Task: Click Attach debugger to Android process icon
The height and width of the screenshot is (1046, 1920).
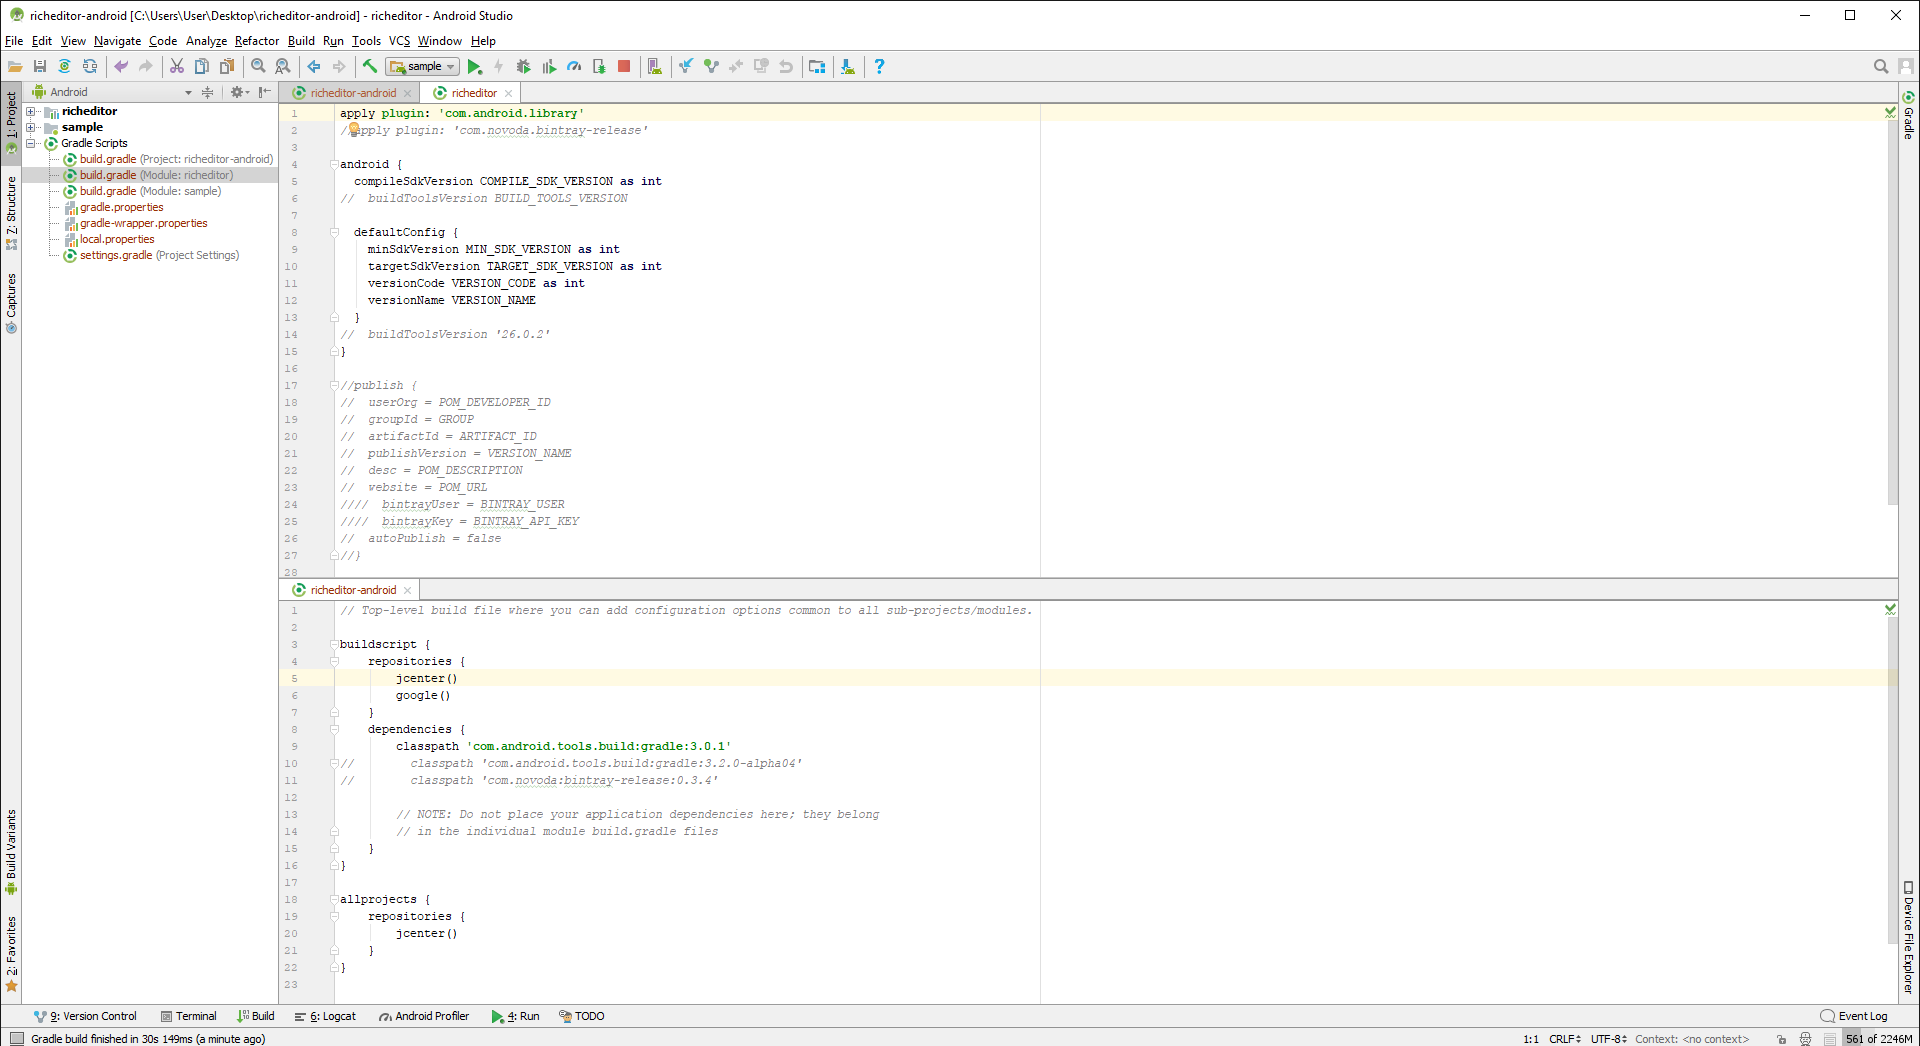Action: pyautogui.click(x=599, y=66)
